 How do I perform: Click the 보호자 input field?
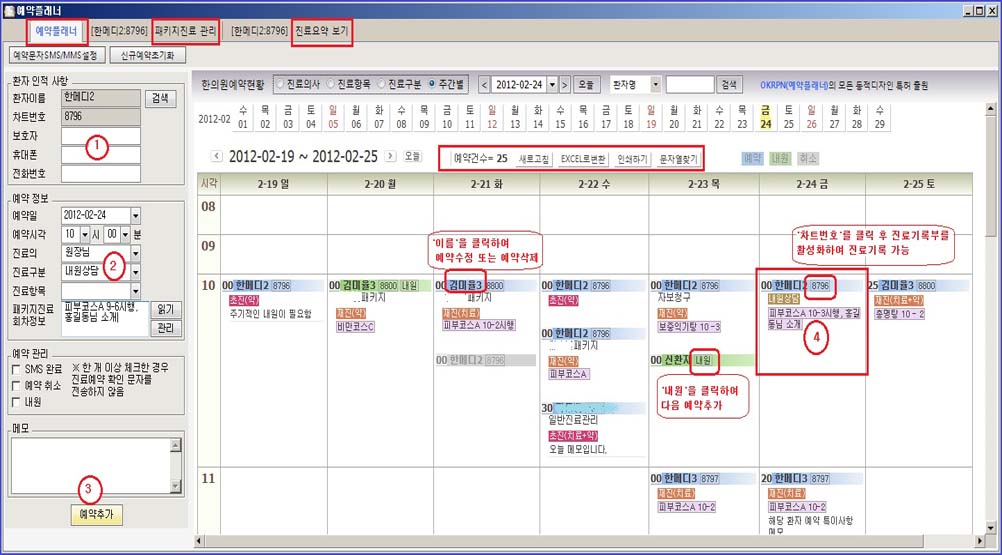click(x=100, y=135)
